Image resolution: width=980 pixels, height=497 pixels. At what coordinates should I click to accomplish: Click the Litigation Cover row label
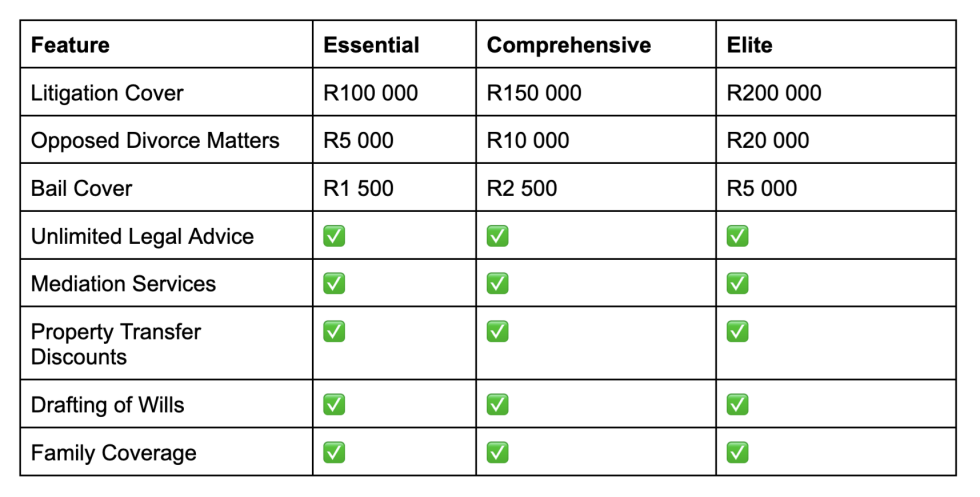point(107,93)
